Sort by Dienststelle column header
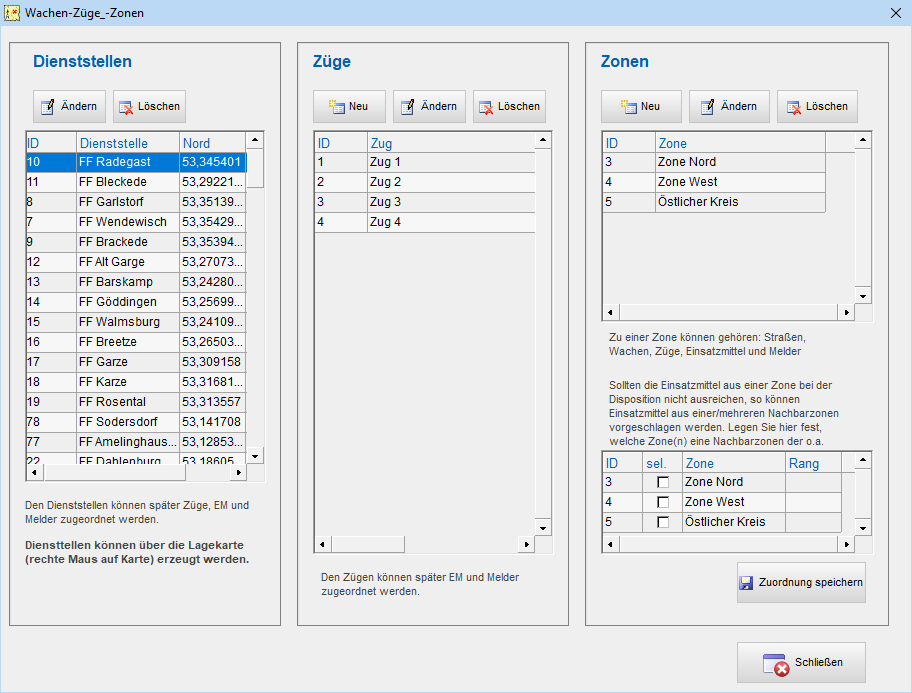 (127, 143)
